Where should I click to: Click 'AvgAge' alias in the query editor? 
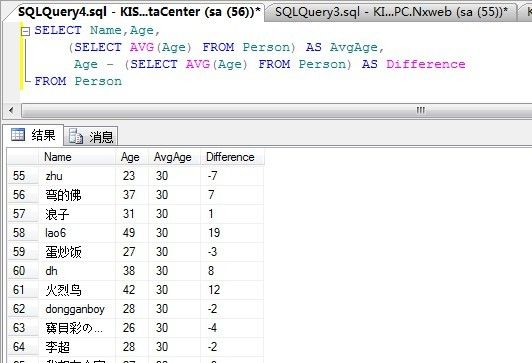[354, 47]
